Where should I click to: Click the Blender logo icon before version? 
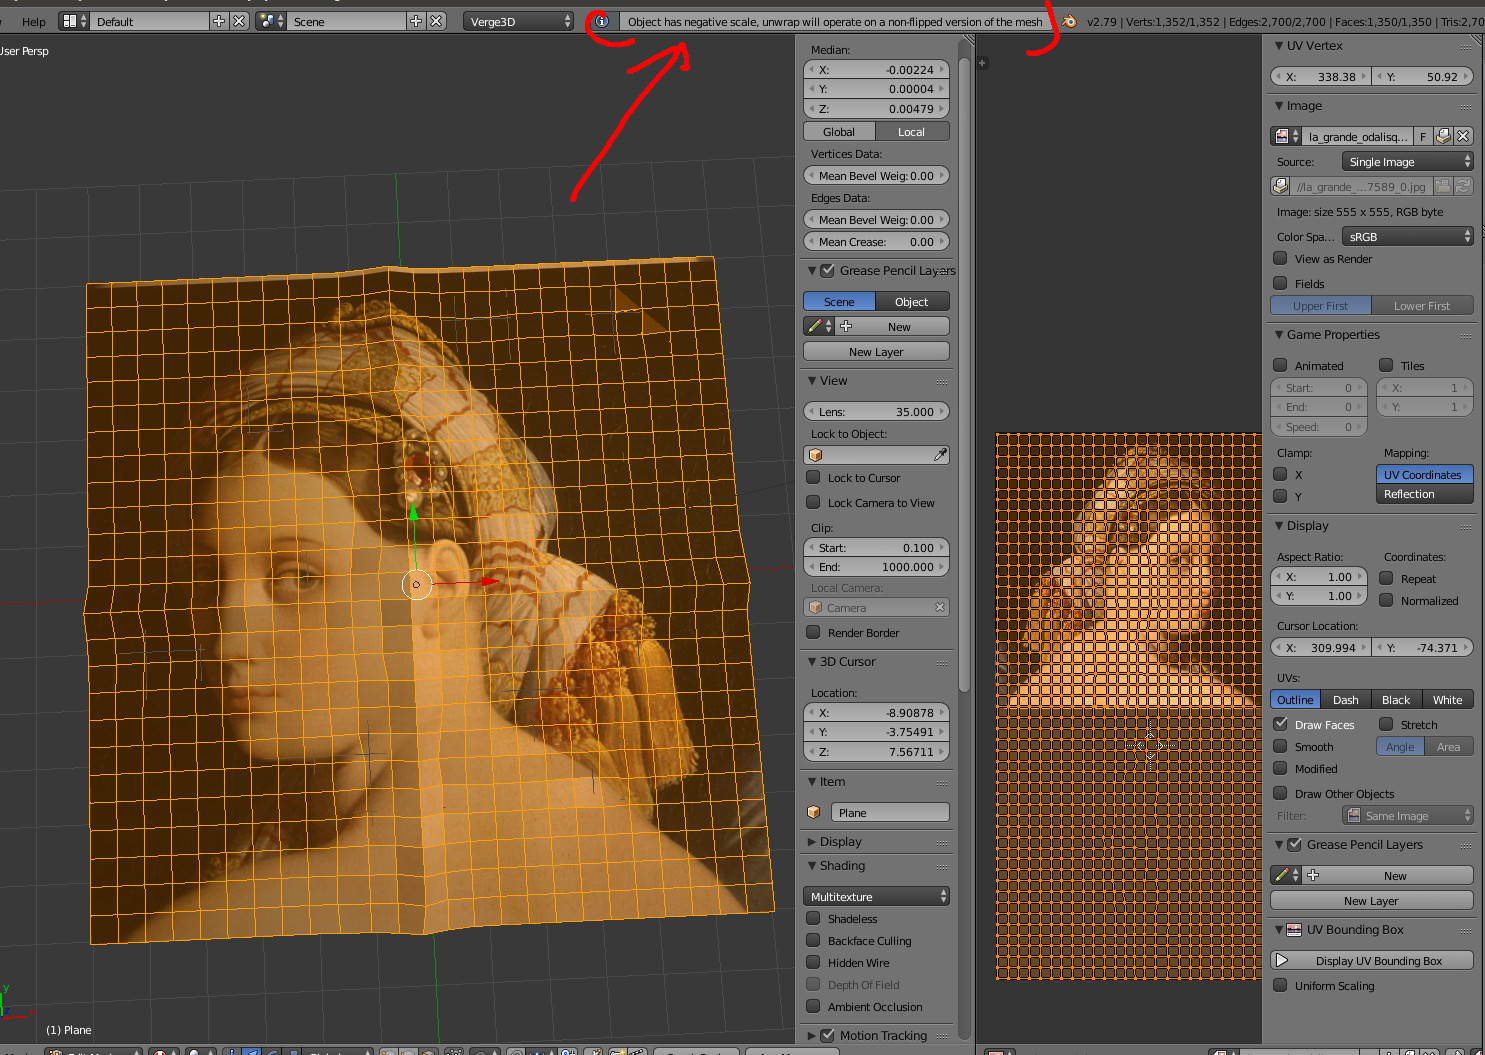click(1069, 21)
